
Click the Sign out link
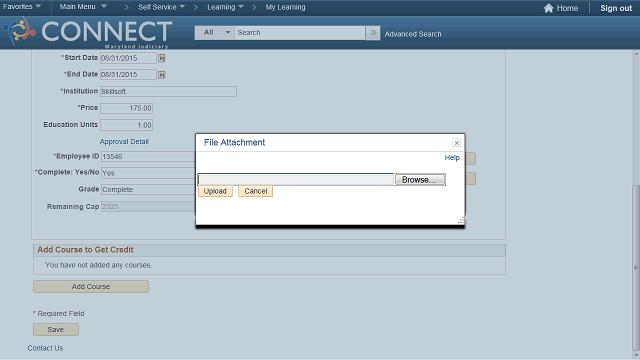[x=616, y=8]
